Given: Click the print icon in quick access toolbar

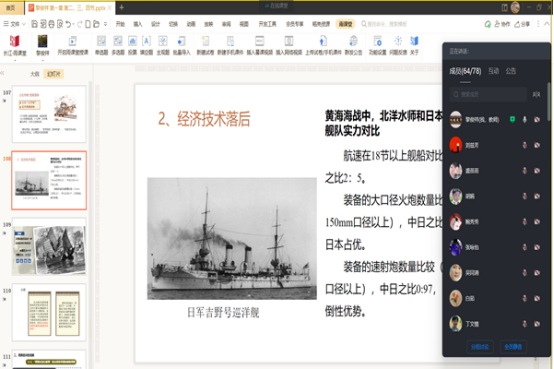Looking at the screenshot, I should pos(52,24).
